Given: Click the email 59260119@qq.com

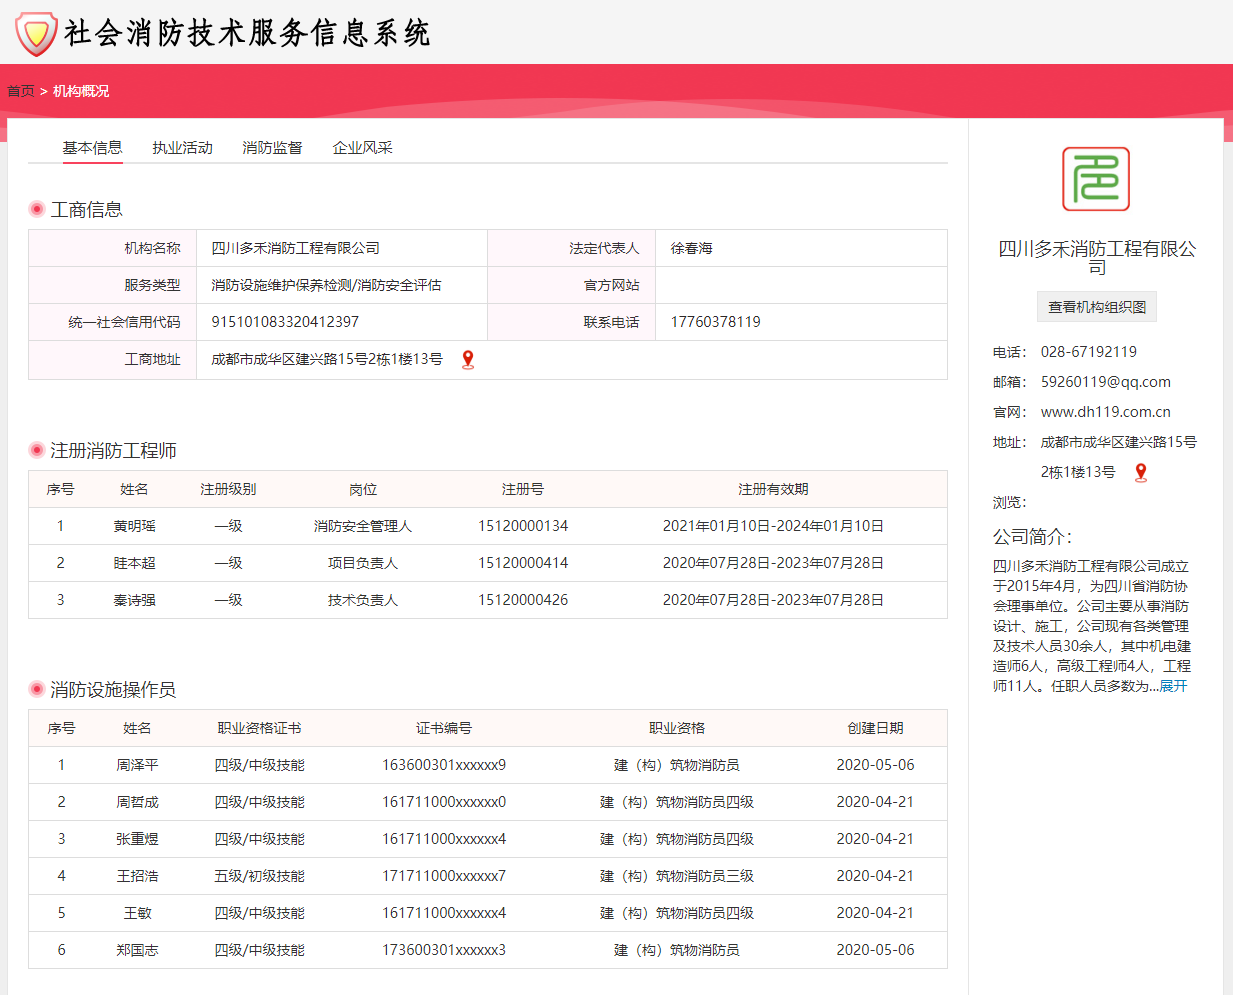Looking at the screenshot, I should [x=1105, y=382].
